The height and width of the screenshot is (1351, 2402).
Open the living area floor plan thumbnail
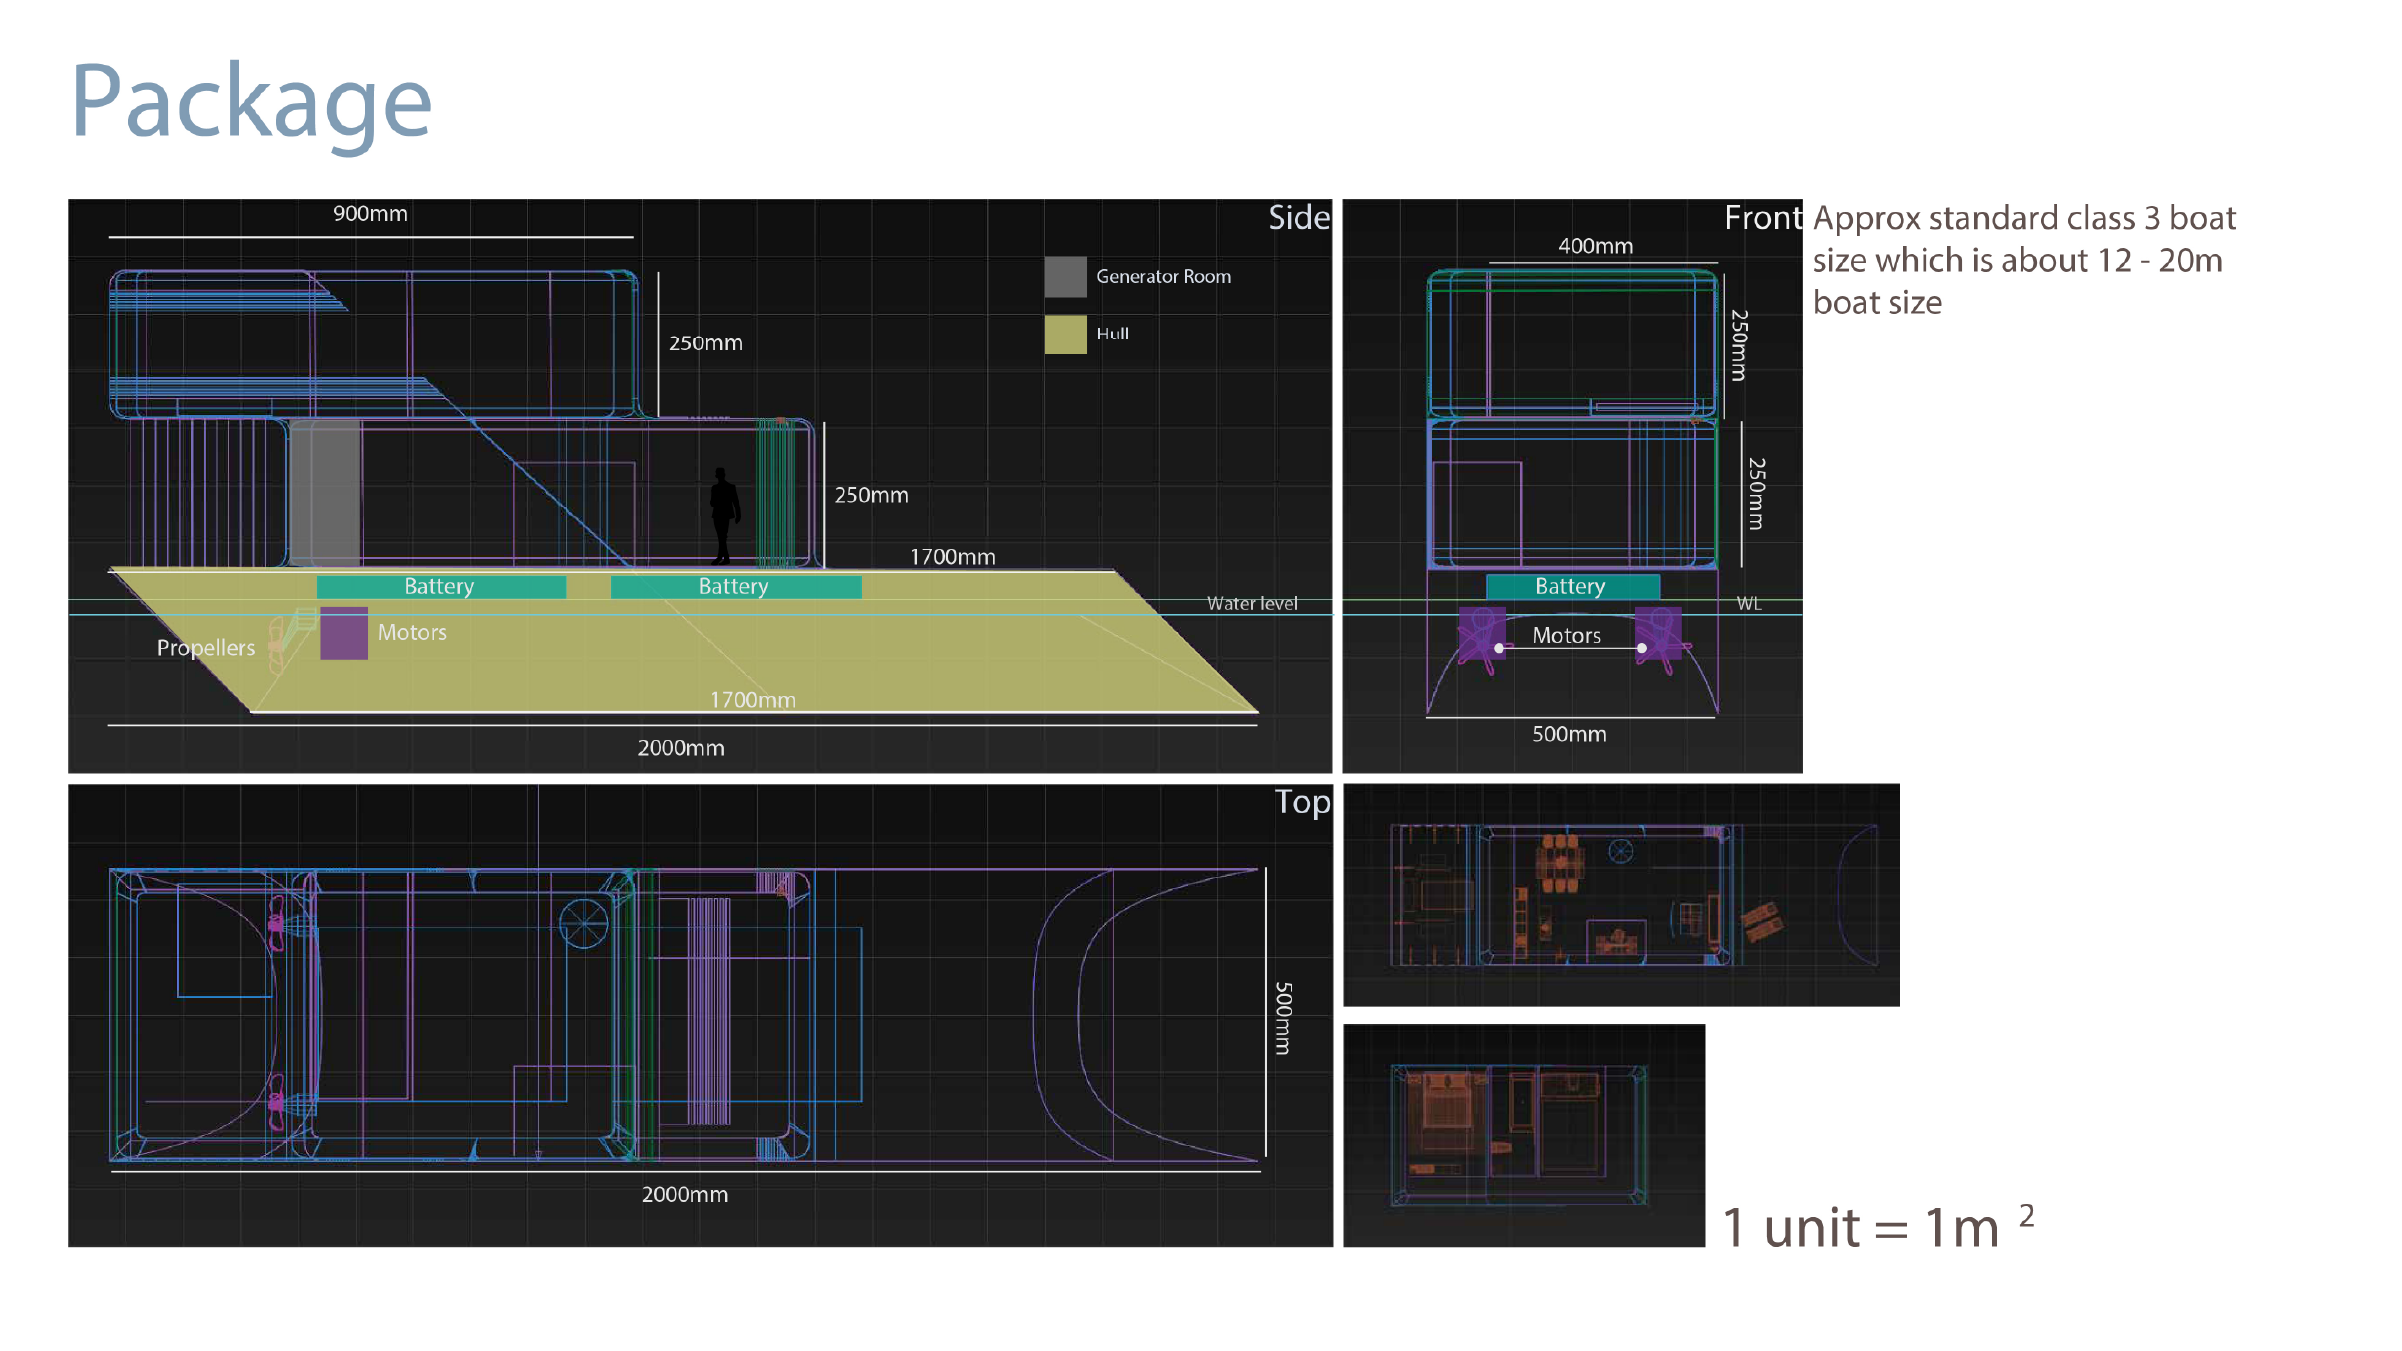coord(1620,895)
